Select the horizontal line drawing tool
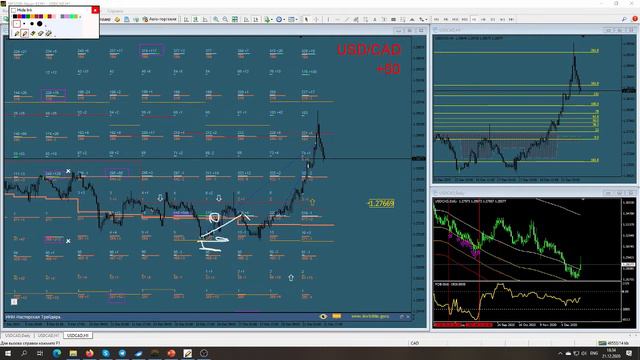The height and width of the screenshot is (360, 640). [x=337, y=19]
